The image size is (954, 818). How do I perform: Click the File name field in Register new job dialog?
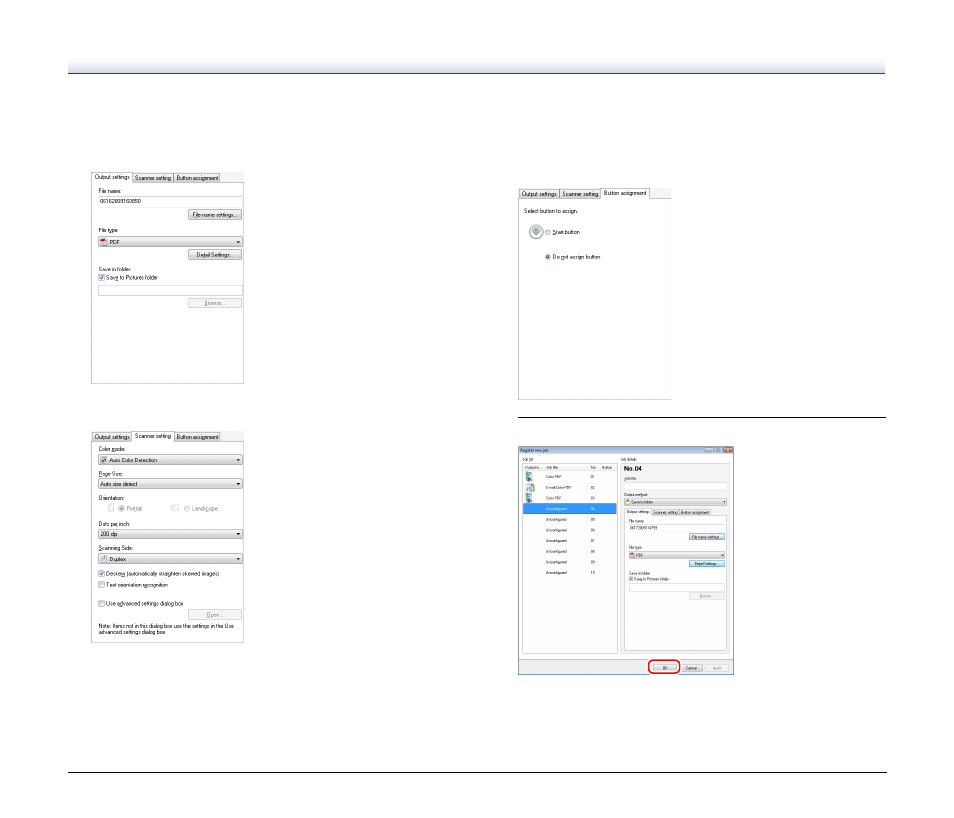tap(677, 528)
